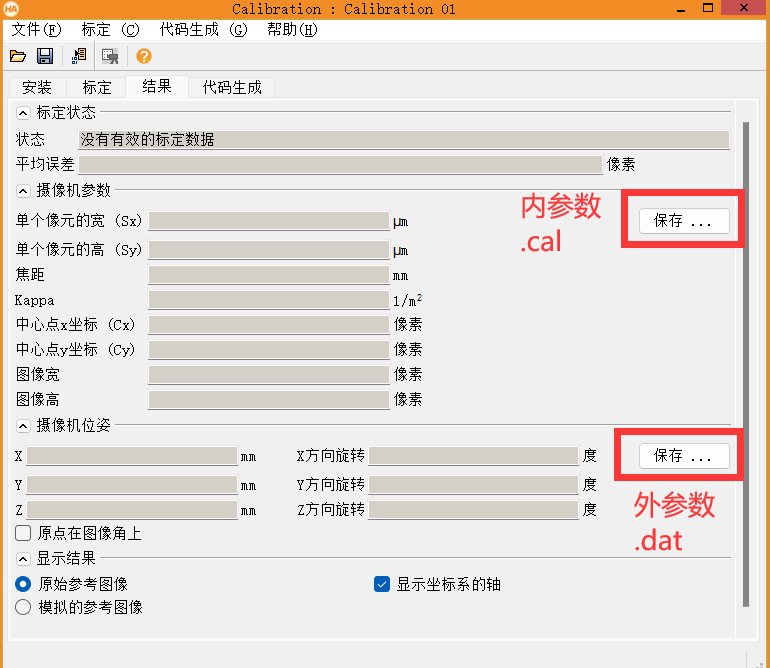Maximize the Calibration window
This screenshot has width=770, height=668.
click(x=709, y=9)
